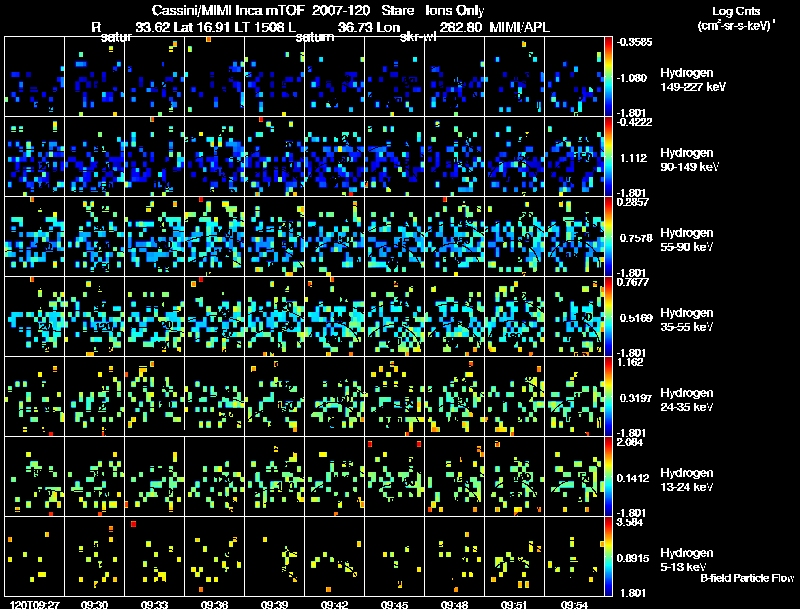Click the Hydrogen 5-13 keV row label
Screen dimensions: 800x609
[686, 560]
